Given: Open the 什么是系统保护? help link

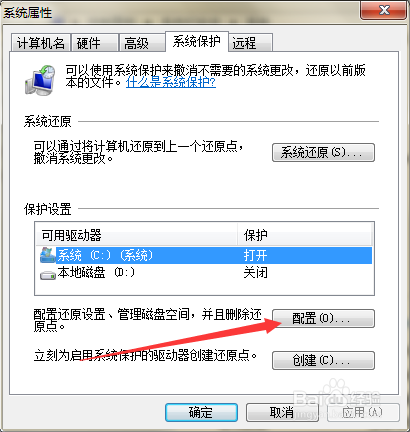Looking at the screenshot, I should [x=171, y=82].
